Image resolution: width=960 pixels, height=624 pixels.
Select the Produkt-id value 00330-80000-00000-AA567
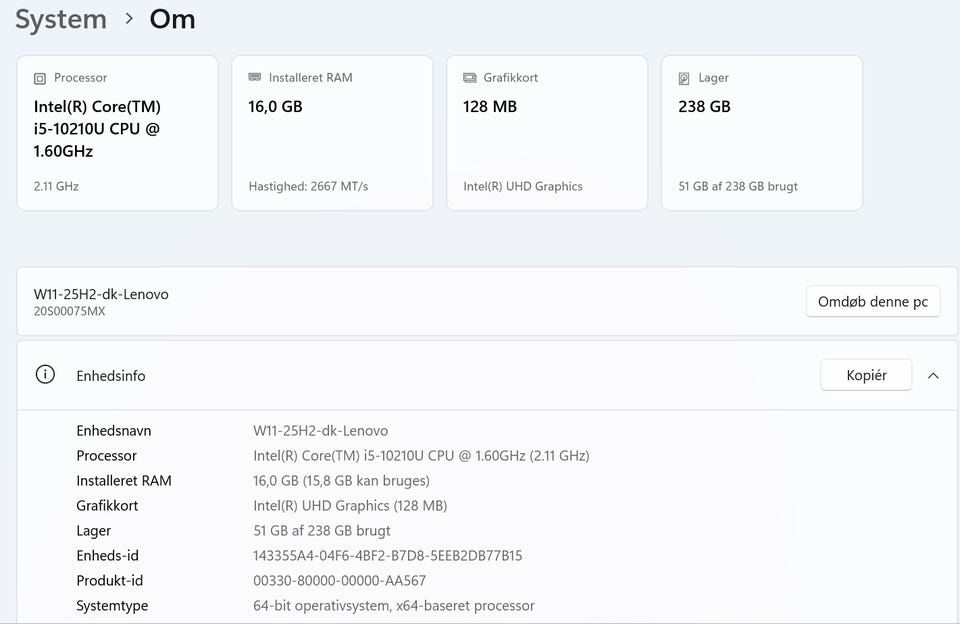pos(340,581)
